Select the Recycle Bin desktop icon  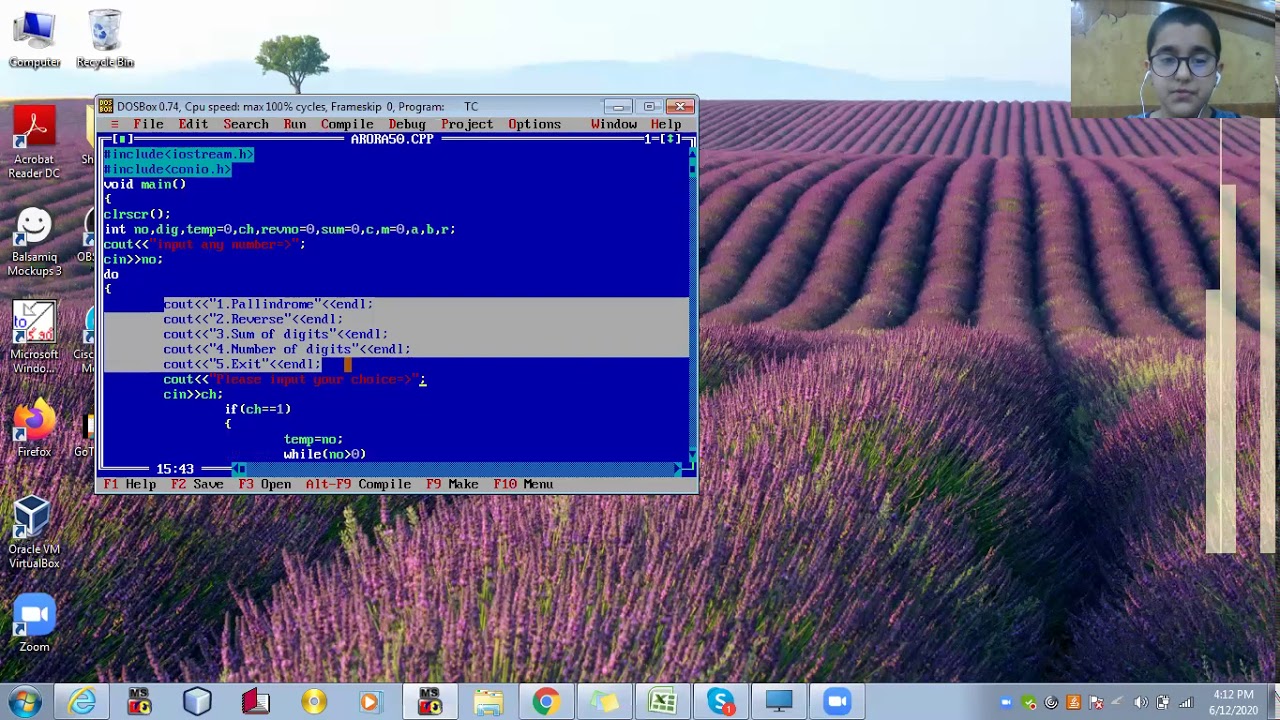105,40
